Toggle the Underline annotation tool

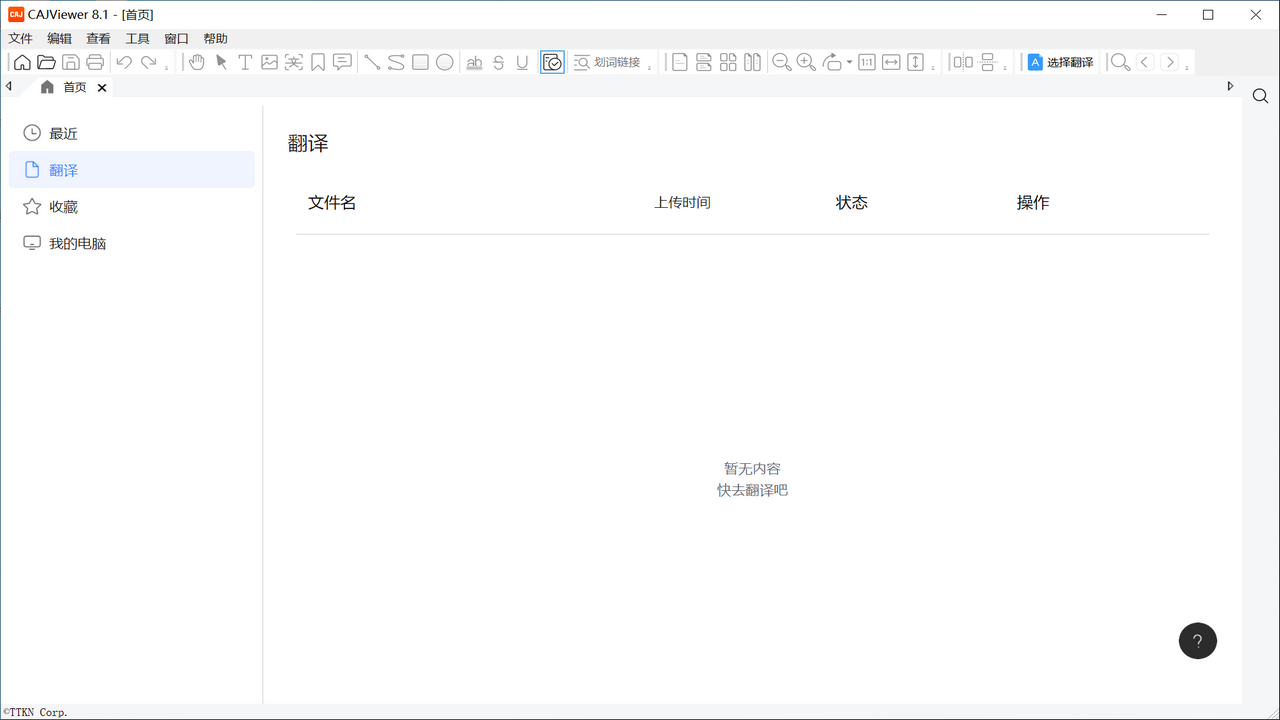click(522, 62)
